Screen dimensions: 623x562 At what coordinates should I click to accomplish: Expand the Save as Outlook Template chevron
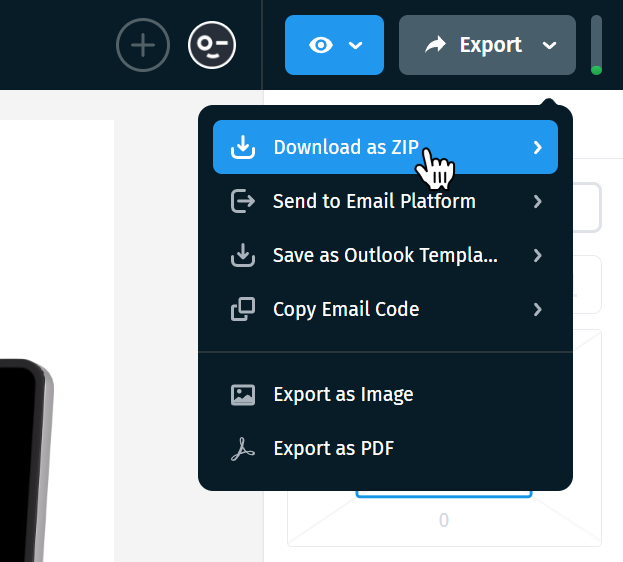tap(538, 256)
